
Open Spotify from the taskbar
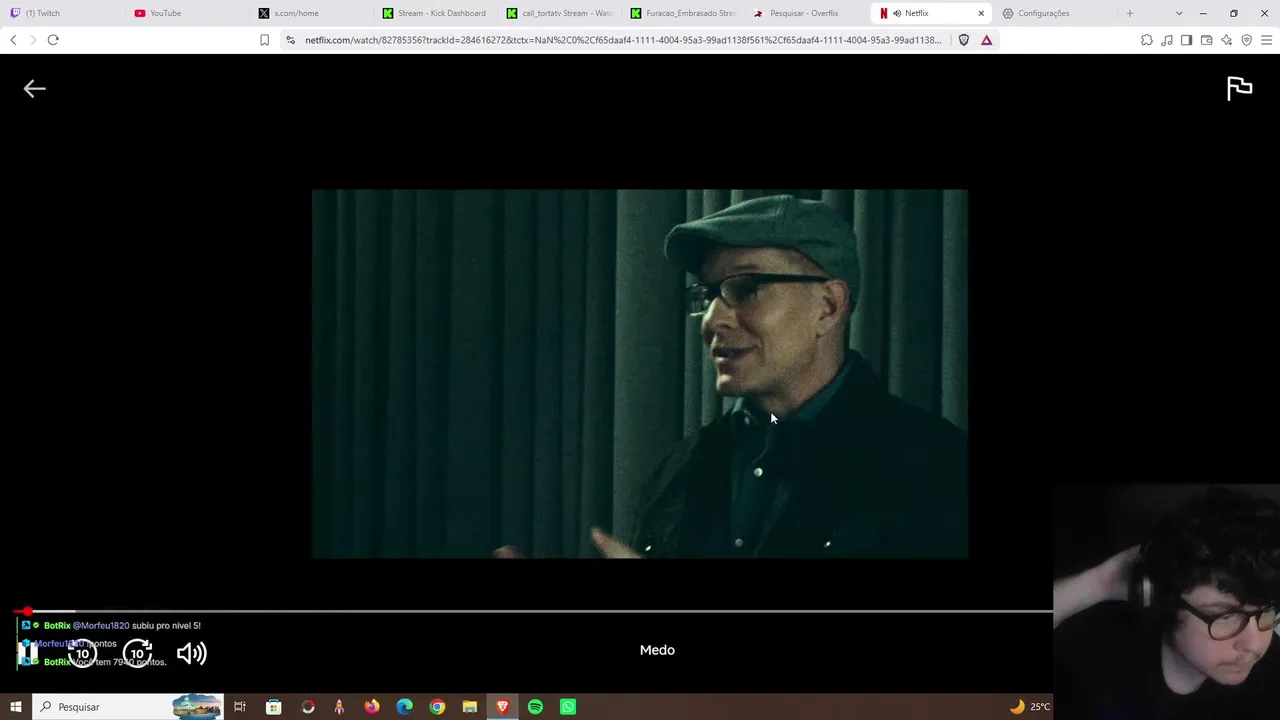tap(535, 707)
